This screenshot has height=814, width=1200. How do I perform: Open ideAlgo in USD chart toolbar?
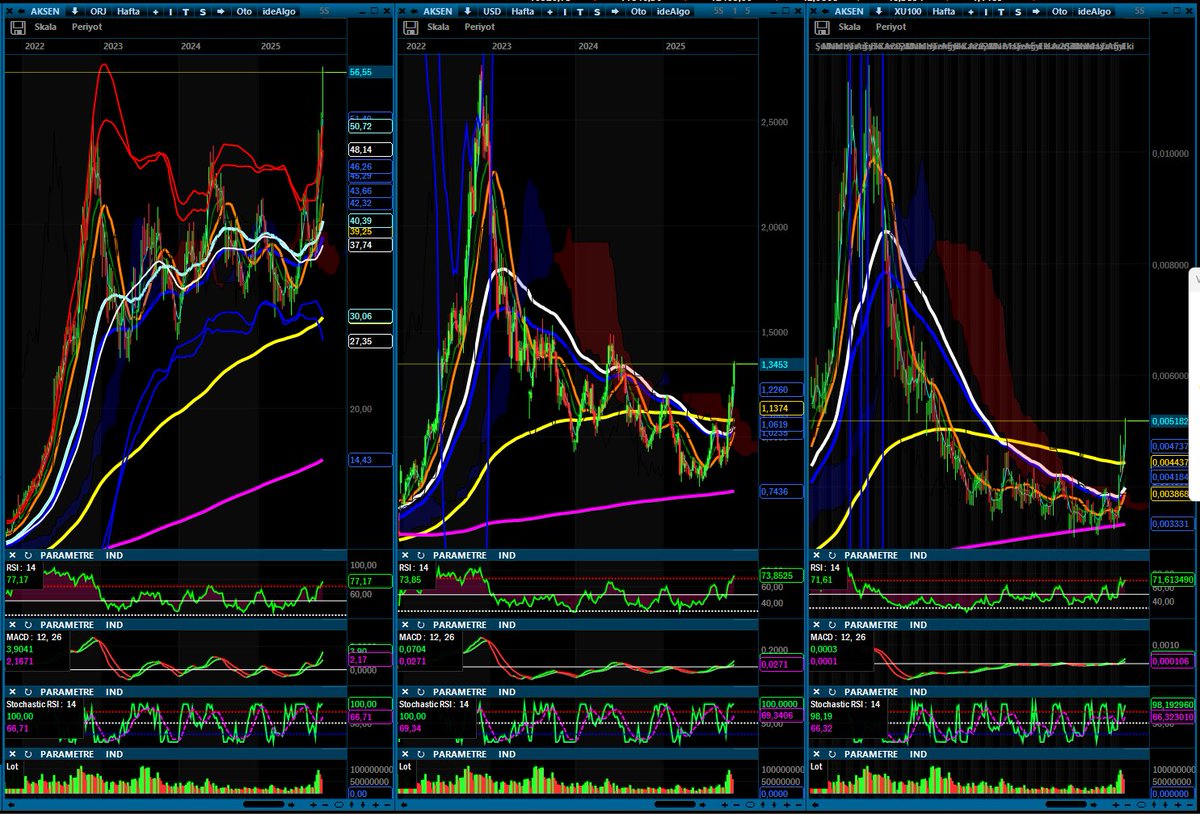point(672,11)
